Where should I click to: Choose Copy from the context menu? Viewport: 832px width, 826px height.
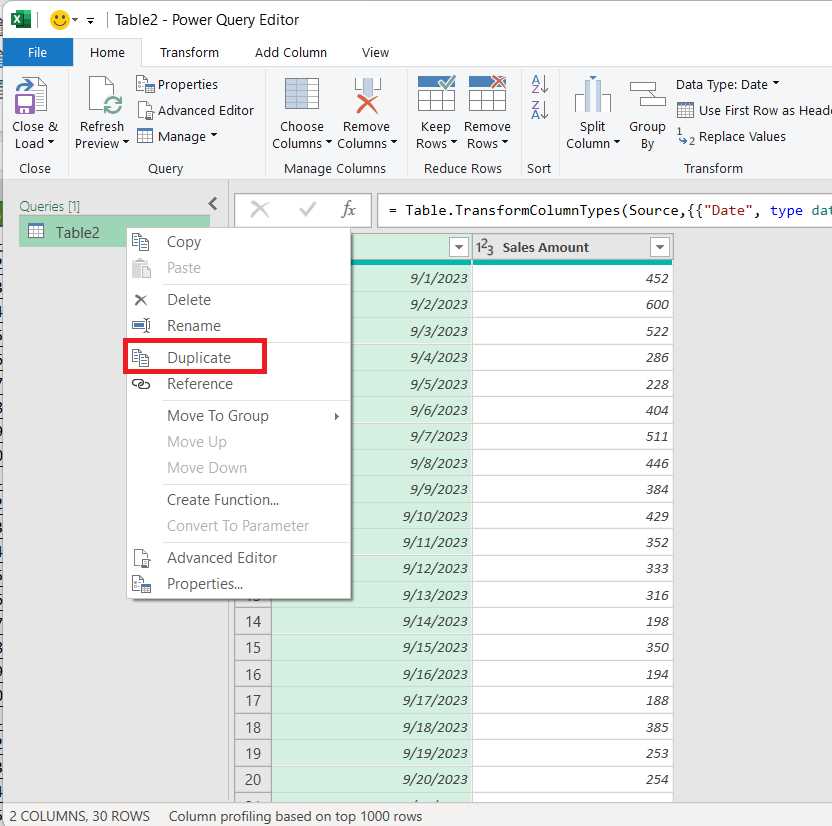238,242
